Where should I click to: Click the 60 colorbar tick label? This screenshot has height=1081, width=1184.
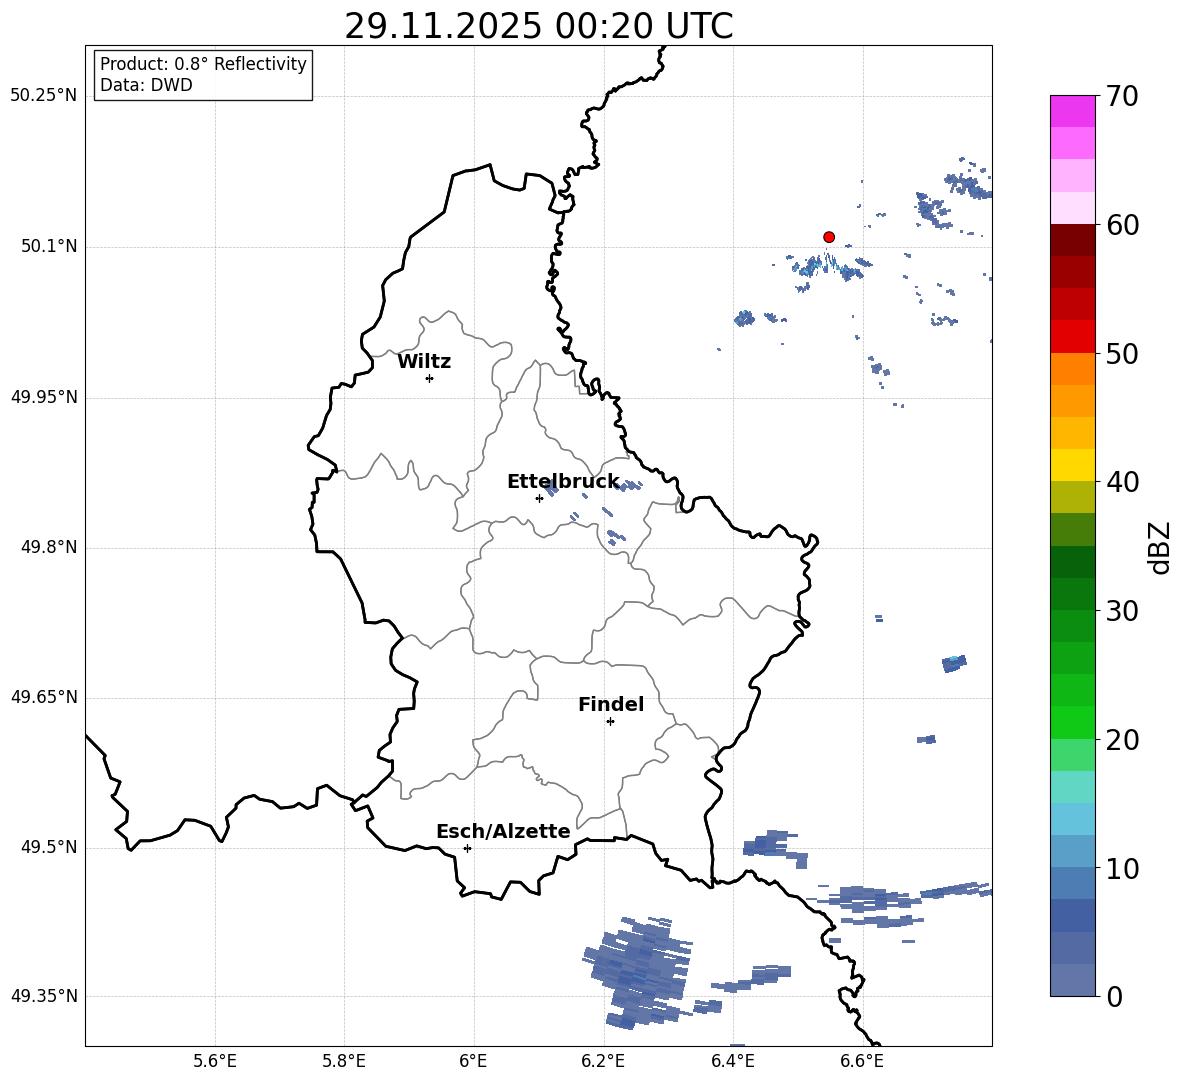tap(1121, 225)
